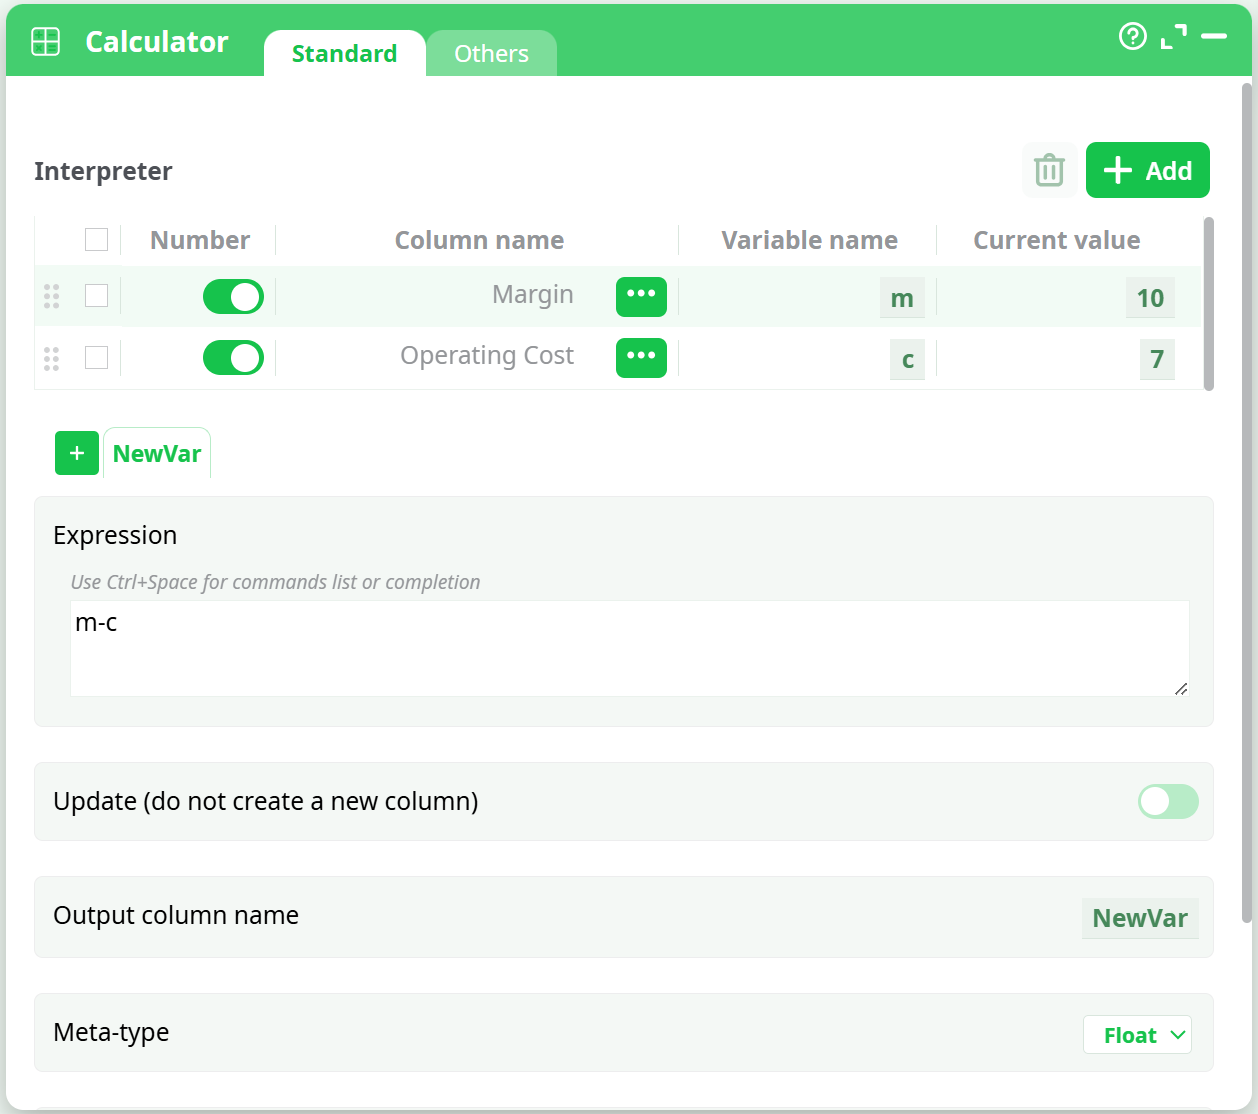1258x1114 pixels.
Task: Click the Margin row drag handle
Action: tap(52, 296)
